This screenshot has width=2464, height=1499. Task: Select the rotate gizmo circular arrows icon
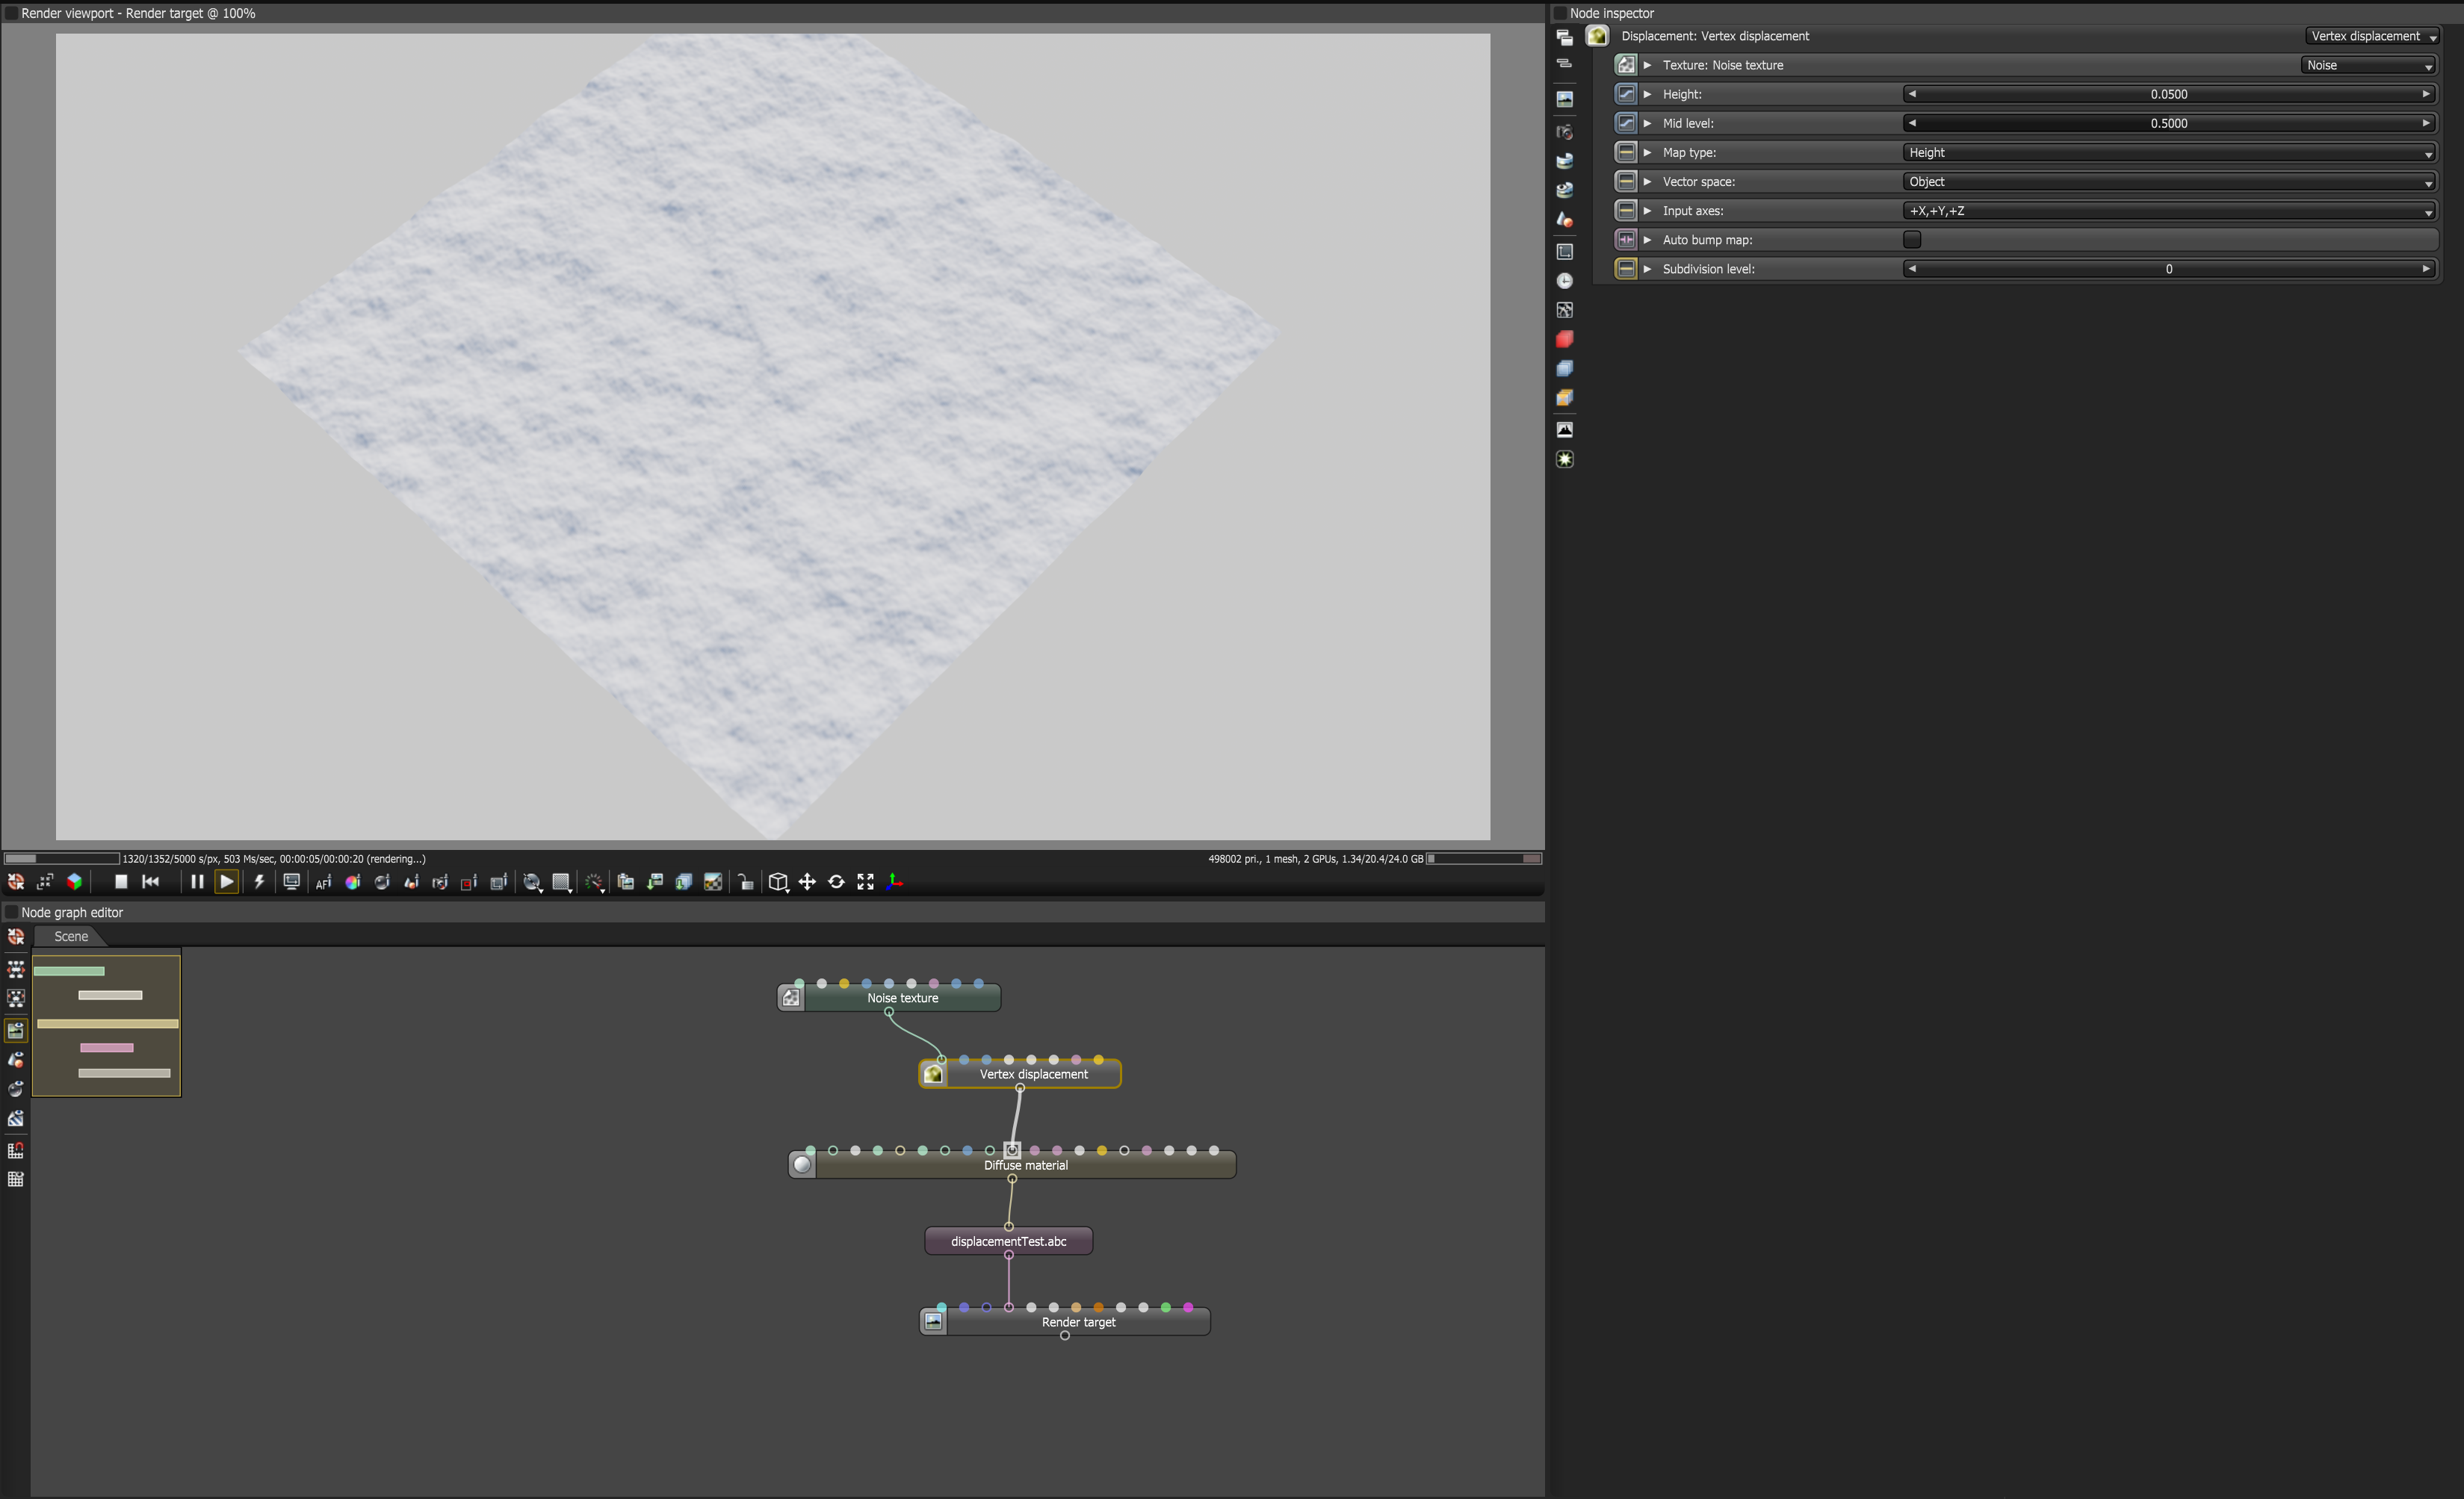[836, 882]
